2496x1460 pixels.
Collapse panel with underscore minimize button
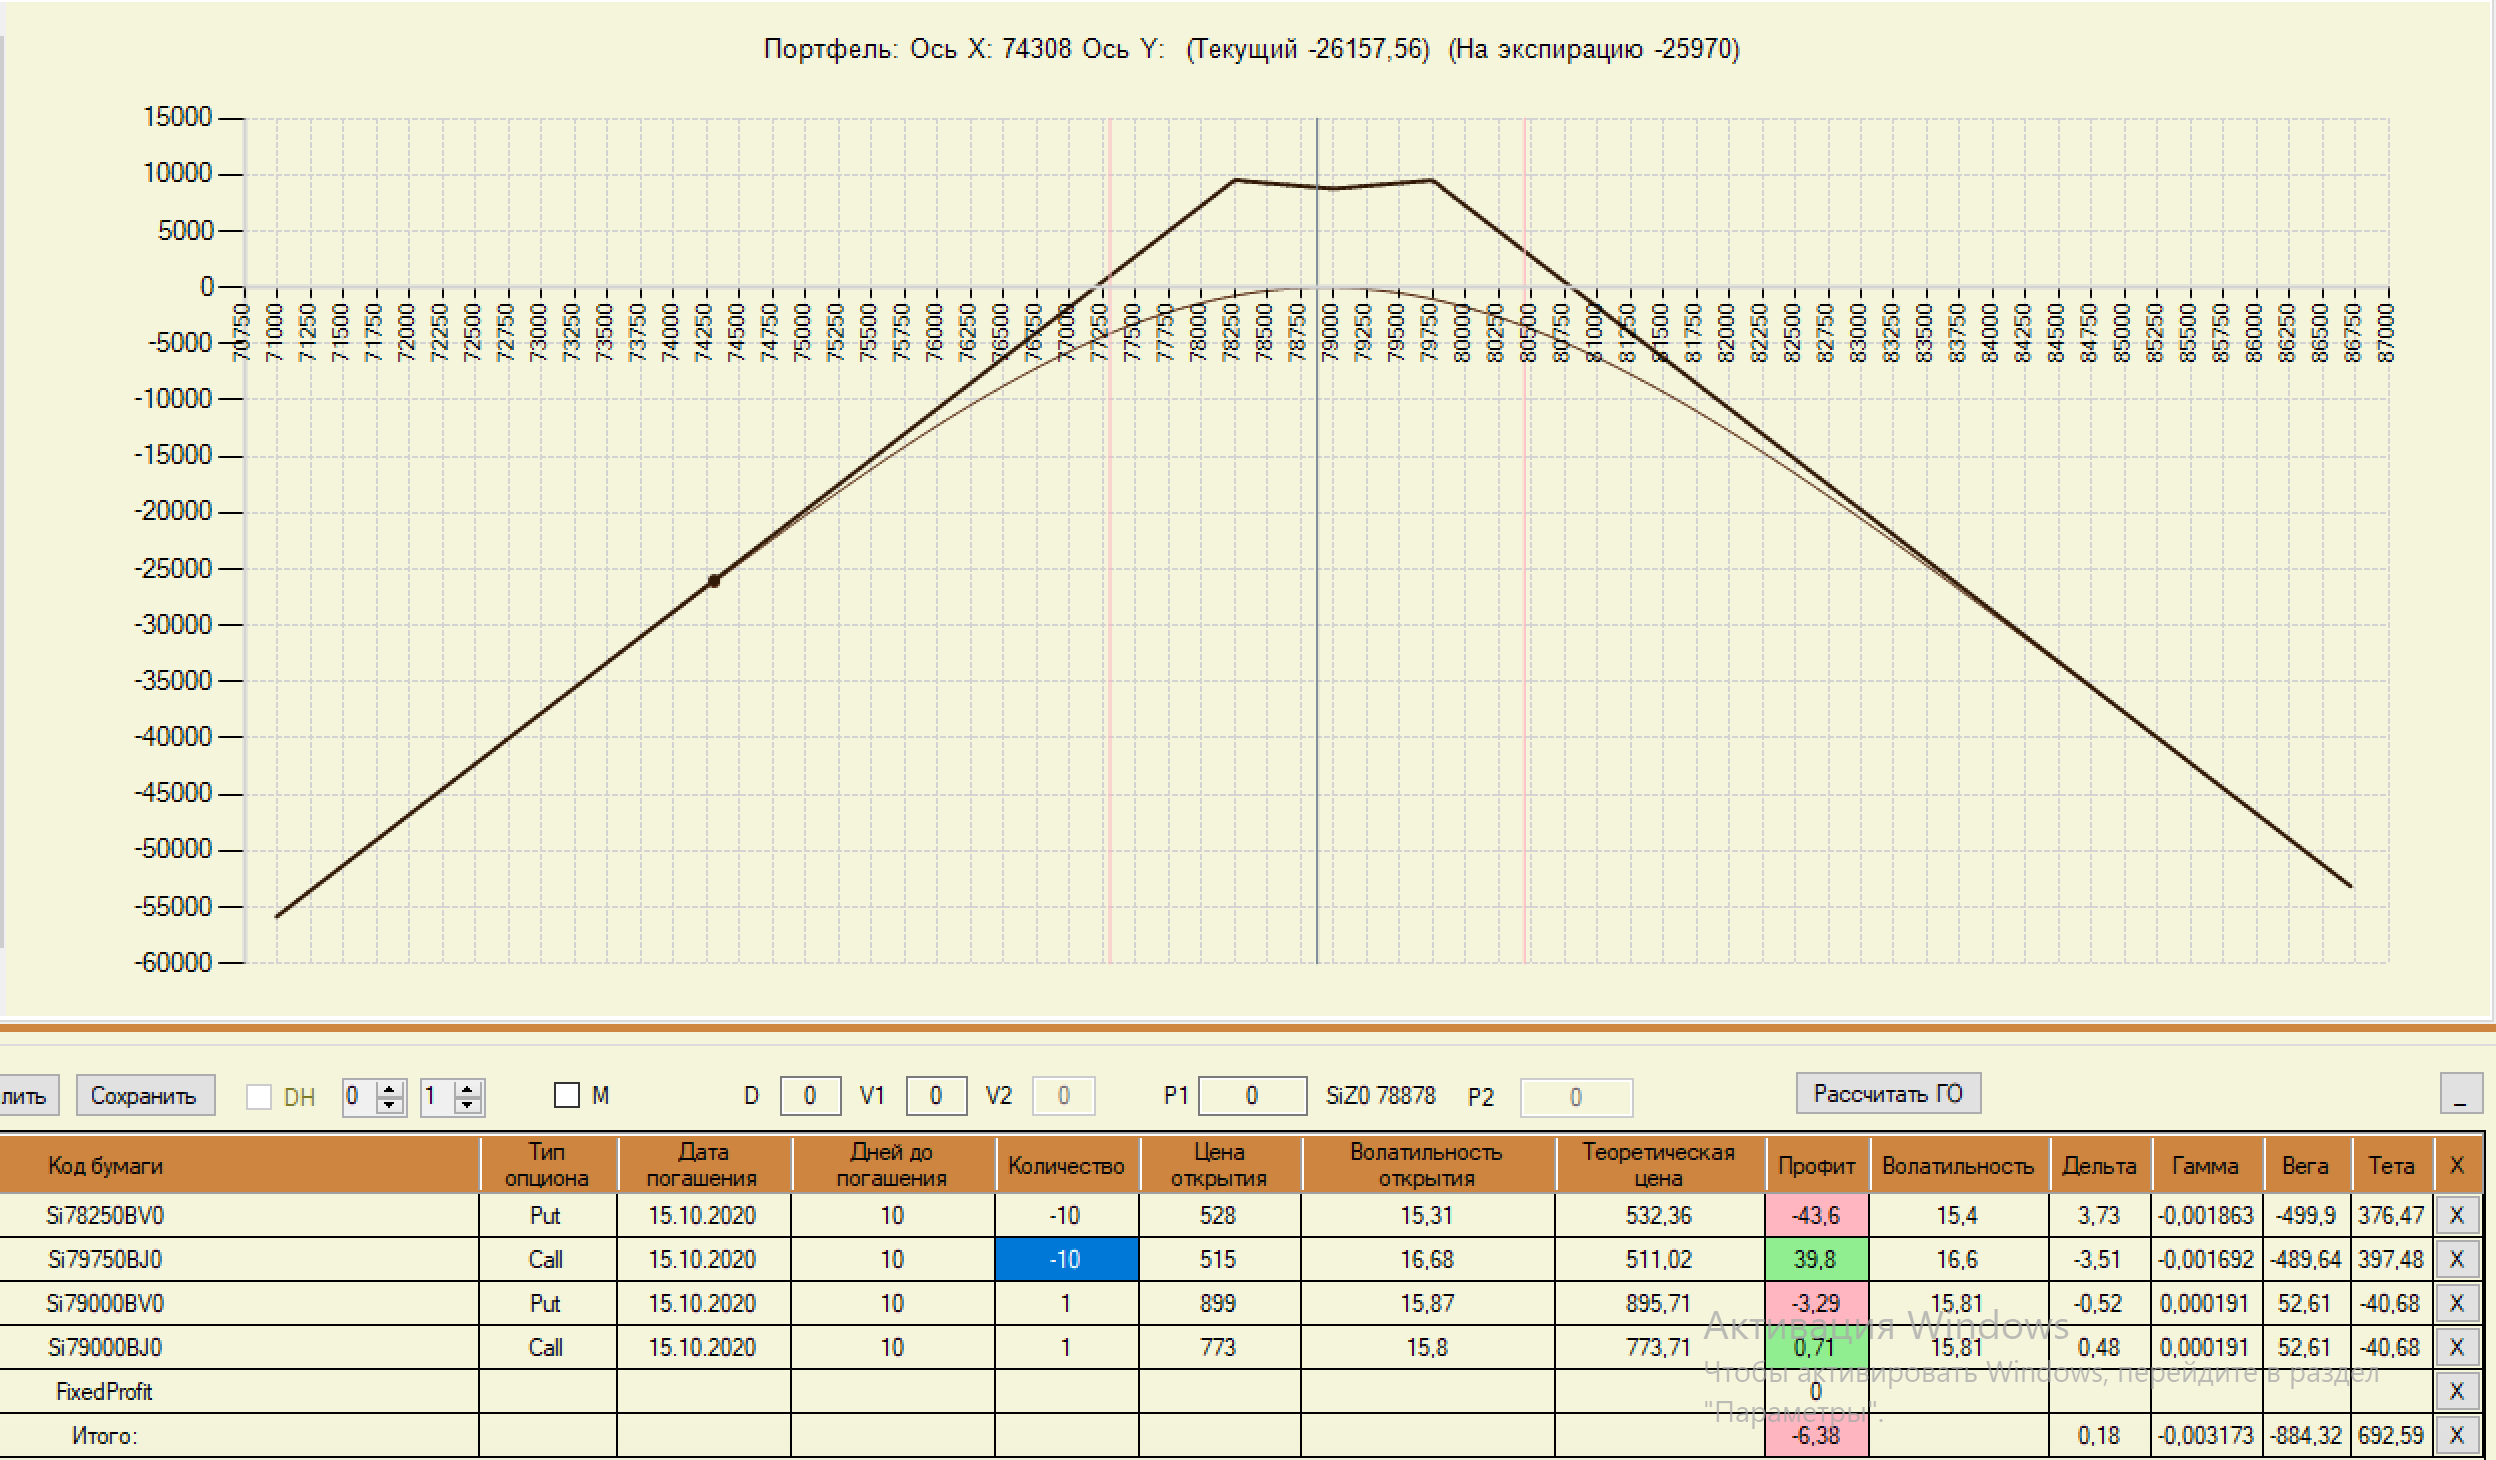click(x=2460, y=1094)
